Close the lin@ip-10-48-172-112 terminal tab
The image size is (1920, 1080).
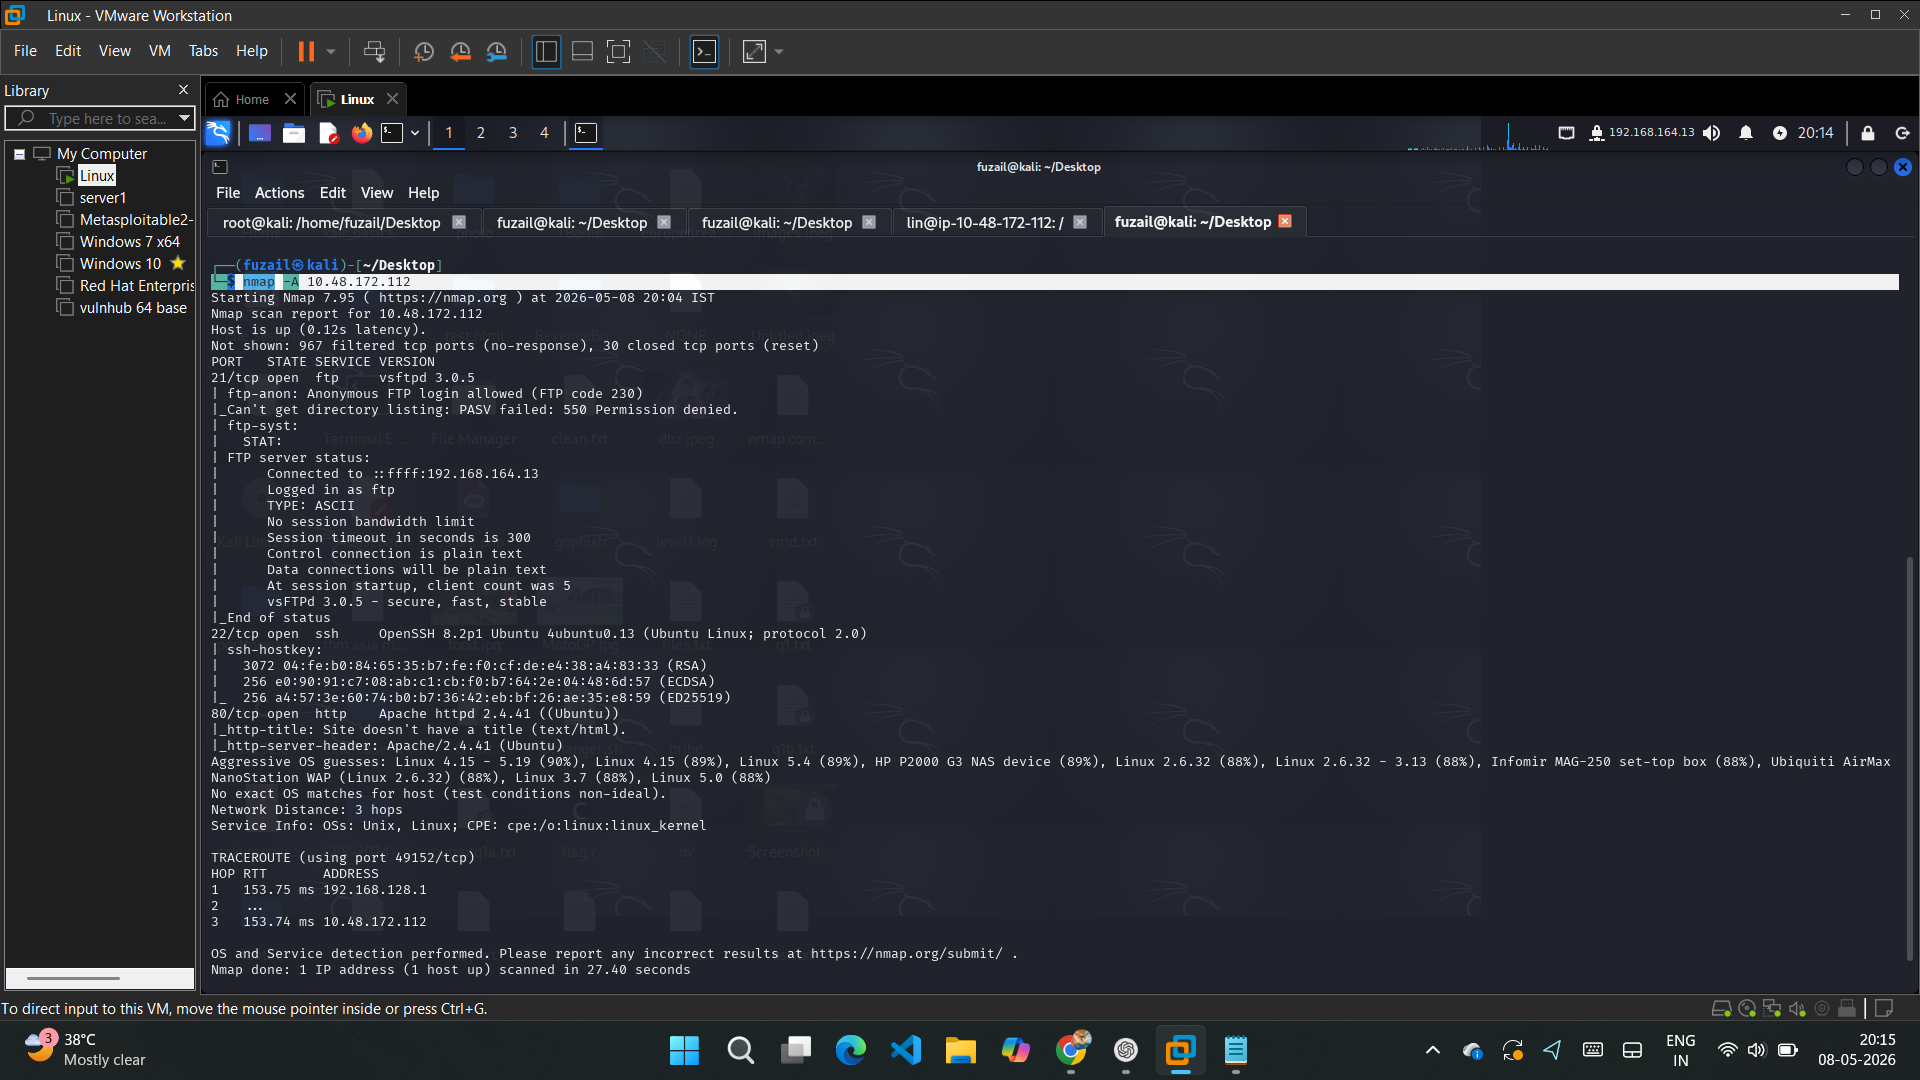pos(1080,222)
